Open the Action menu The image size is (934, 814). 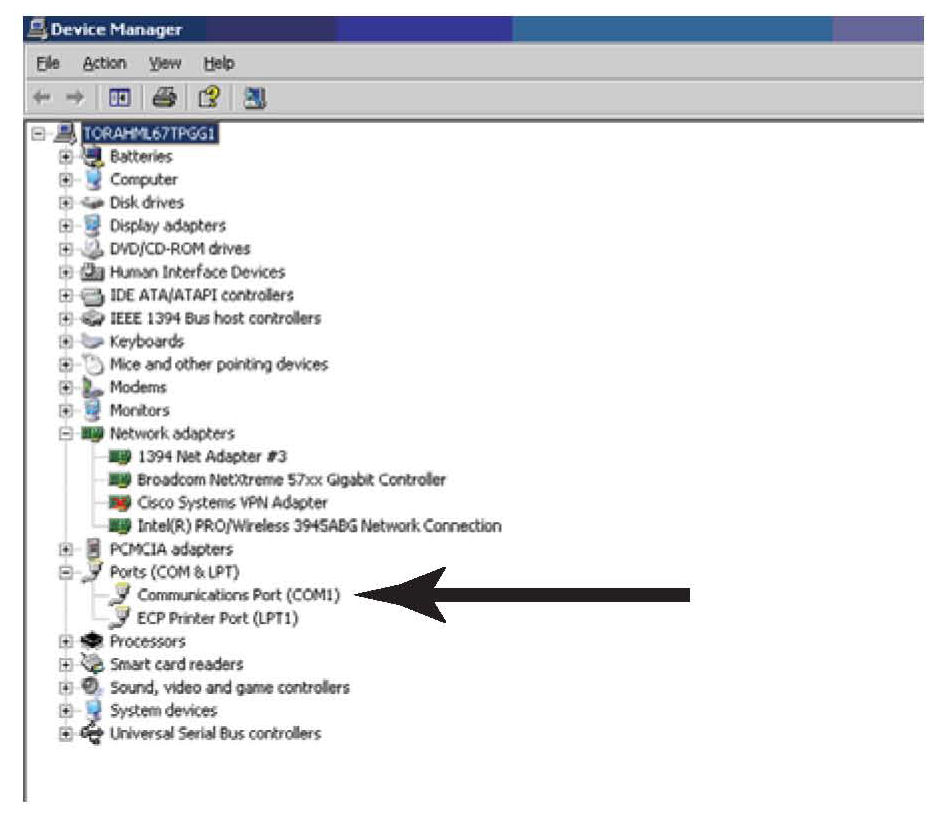tap(104, 63)
